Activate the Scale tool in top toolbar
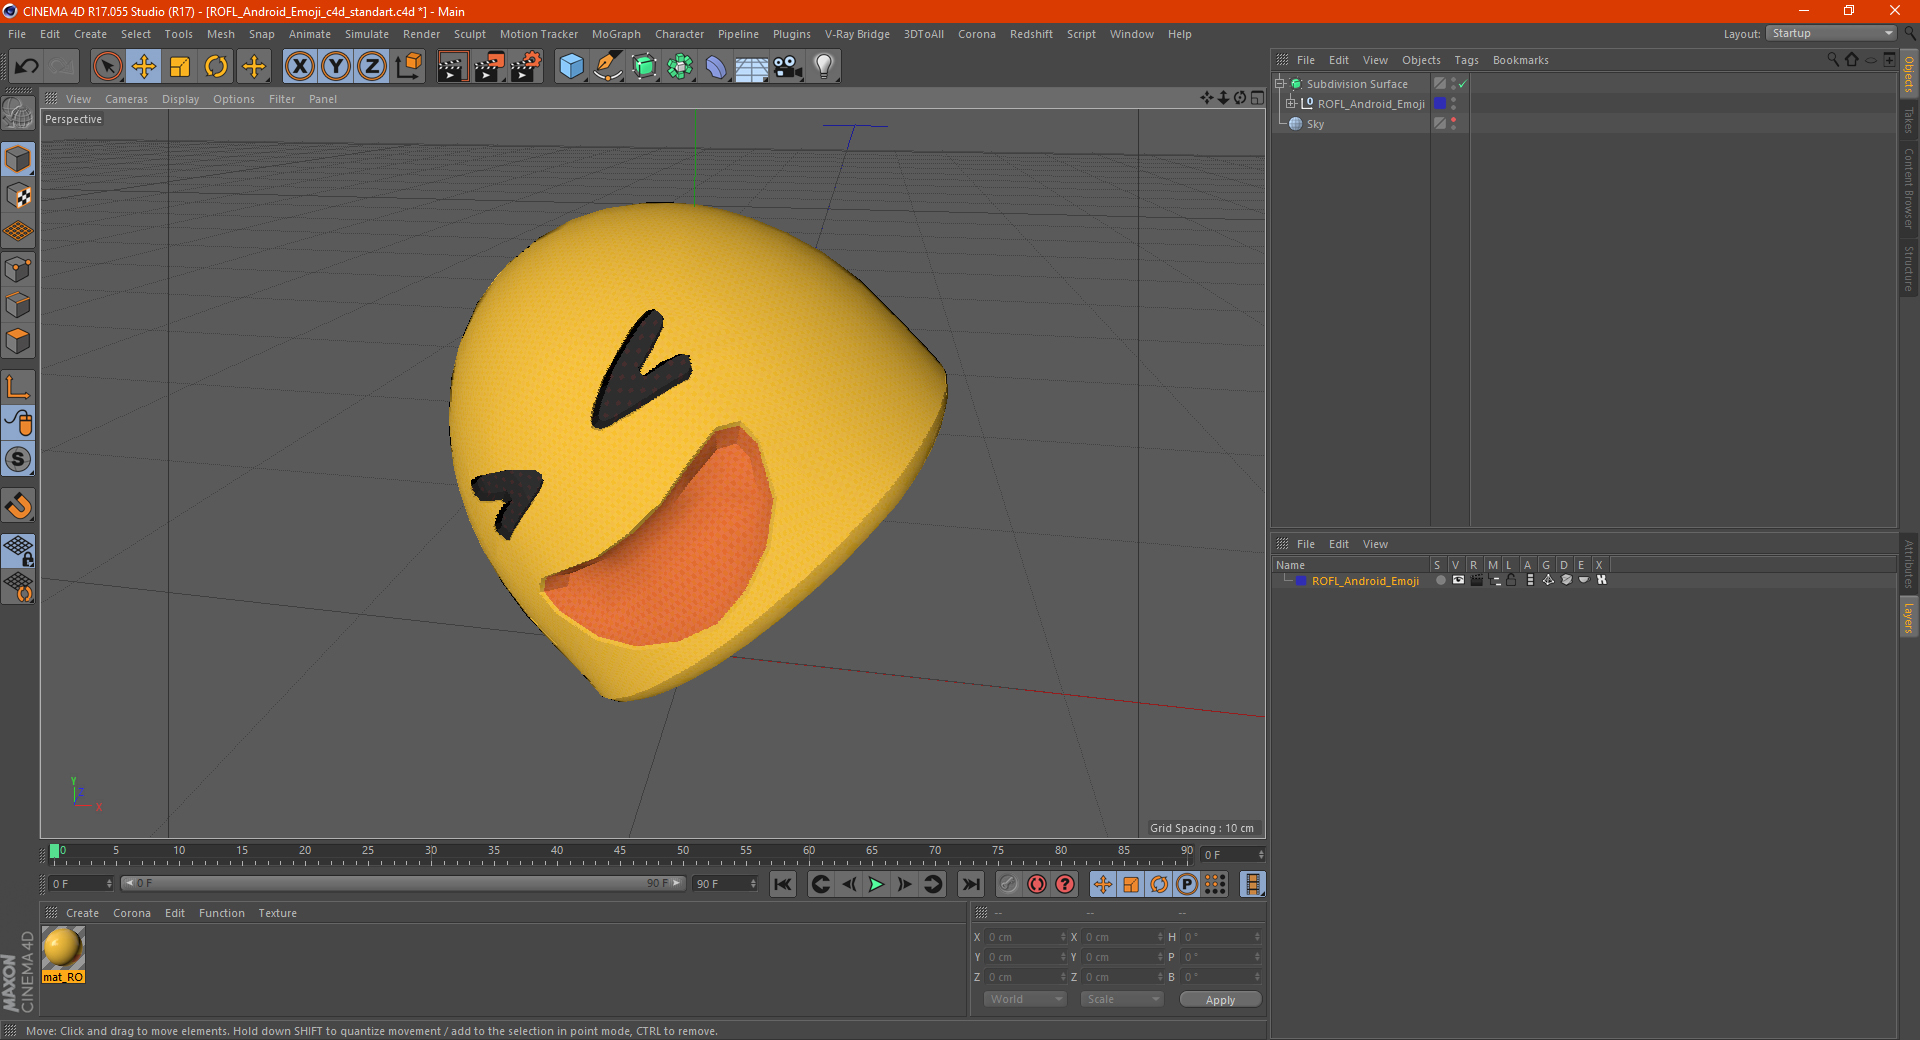The image size is (1920, 1040). [x=180, y=67]
